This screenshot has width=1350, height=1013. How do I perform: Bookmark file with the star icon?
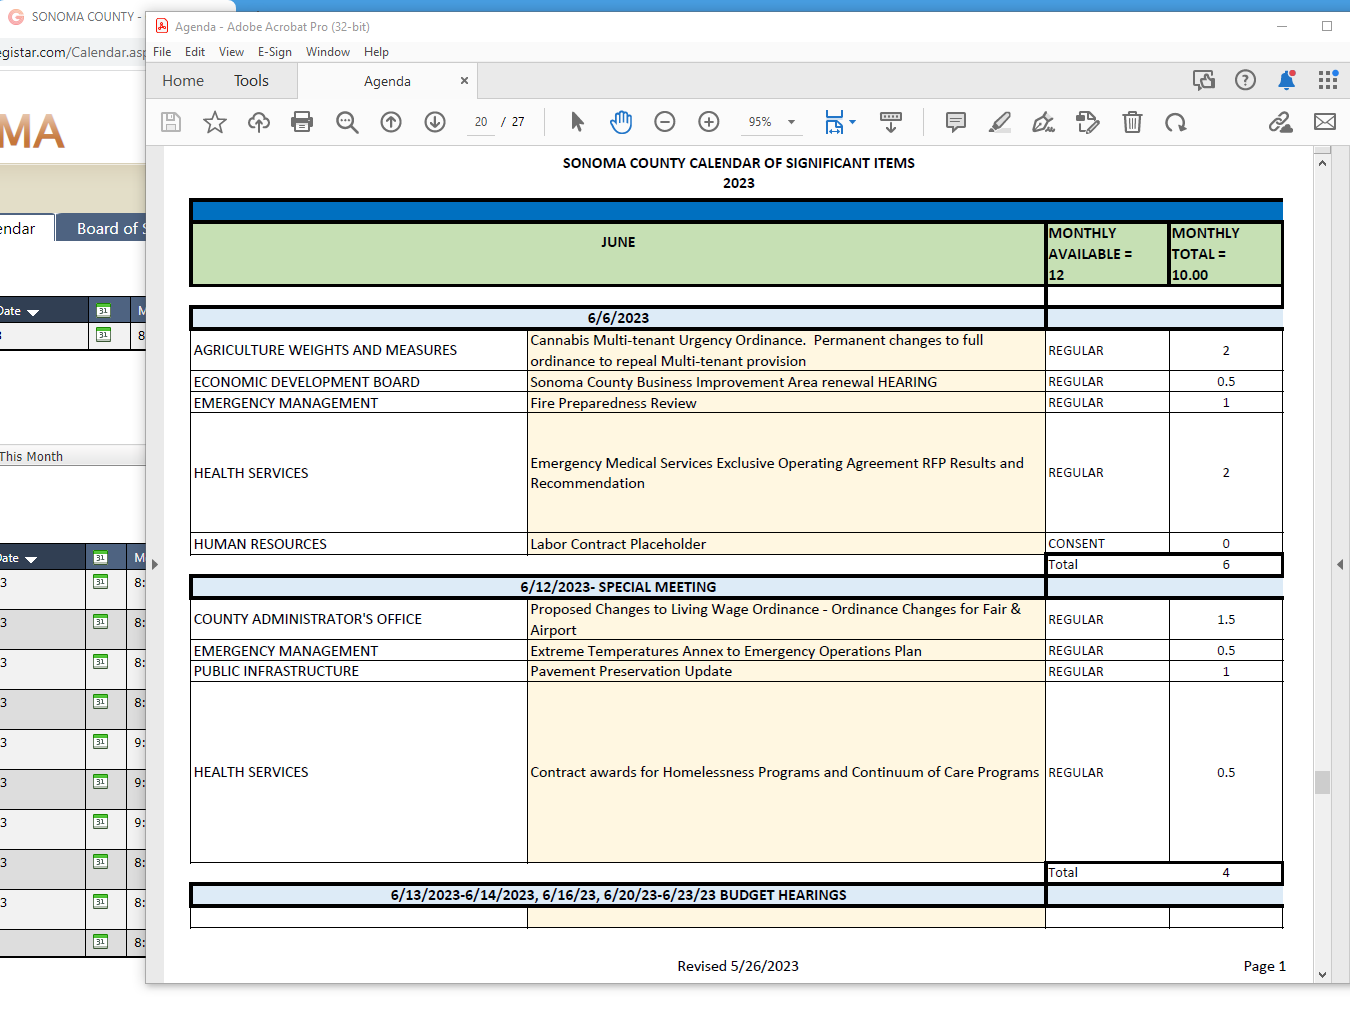[215, 122]
